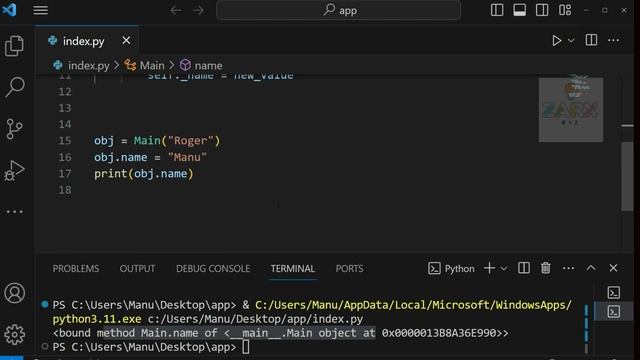640x360 pixels.
Task: Close the terminal panel
Action: [613, 268]
